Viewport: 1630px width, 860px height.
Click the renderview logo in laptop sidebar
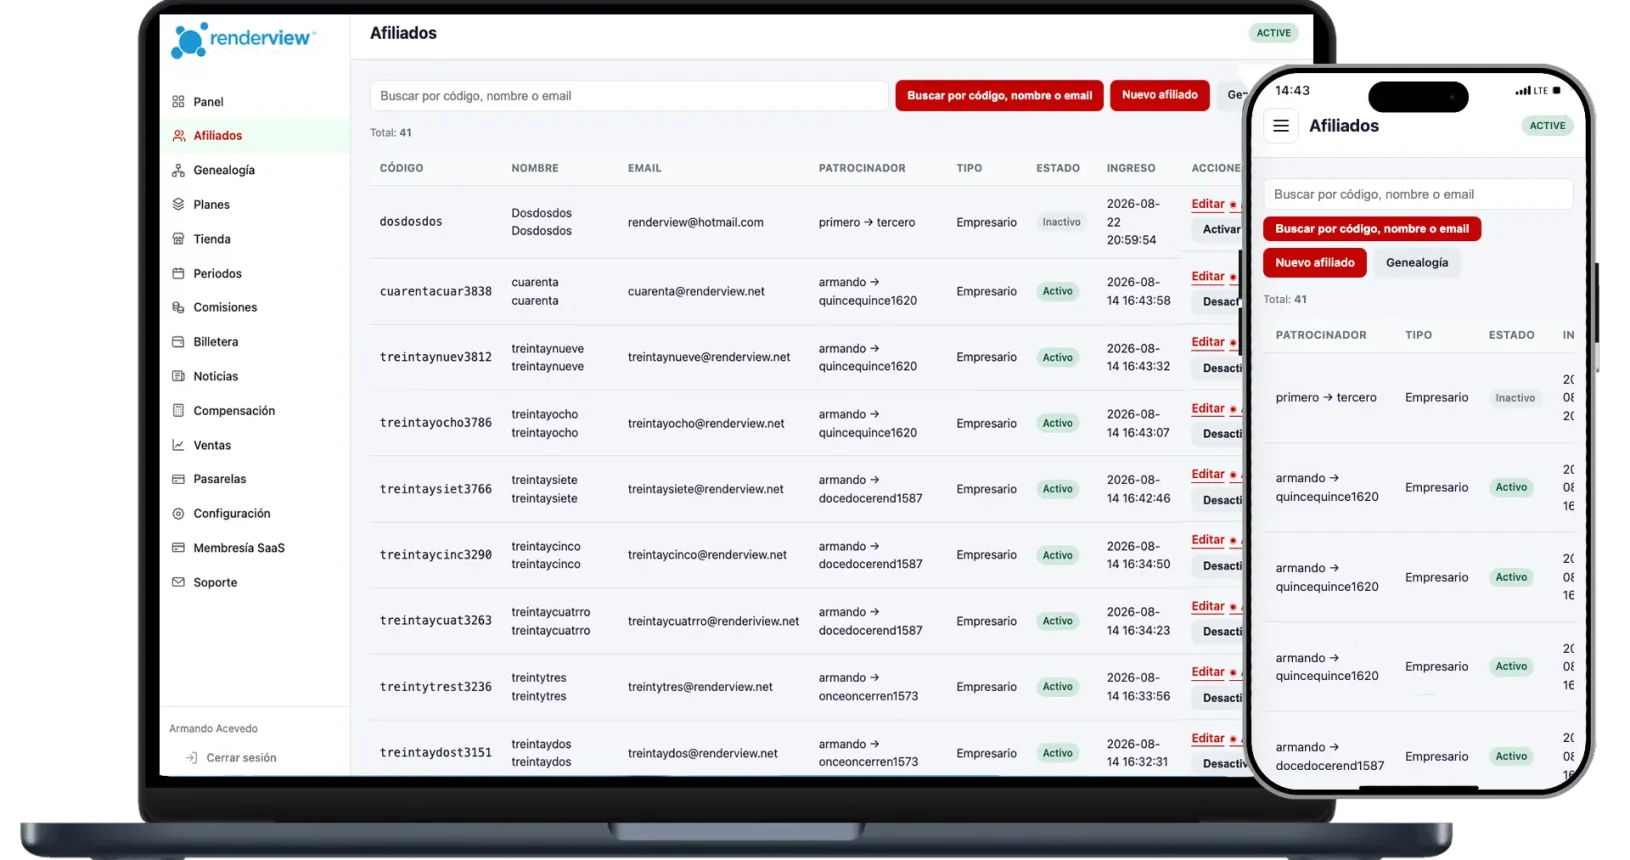tap(243, 40)
